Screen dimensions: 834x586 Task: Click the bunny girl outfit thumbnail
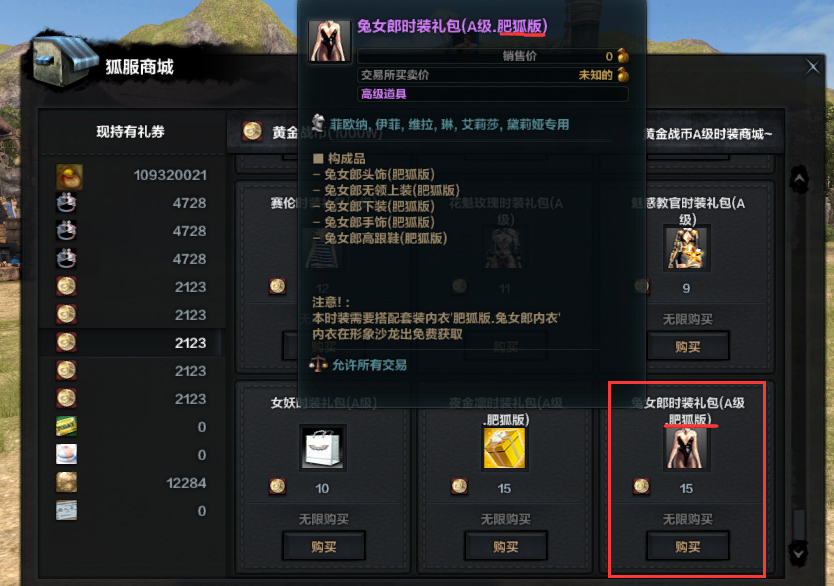tap(687, 448)
